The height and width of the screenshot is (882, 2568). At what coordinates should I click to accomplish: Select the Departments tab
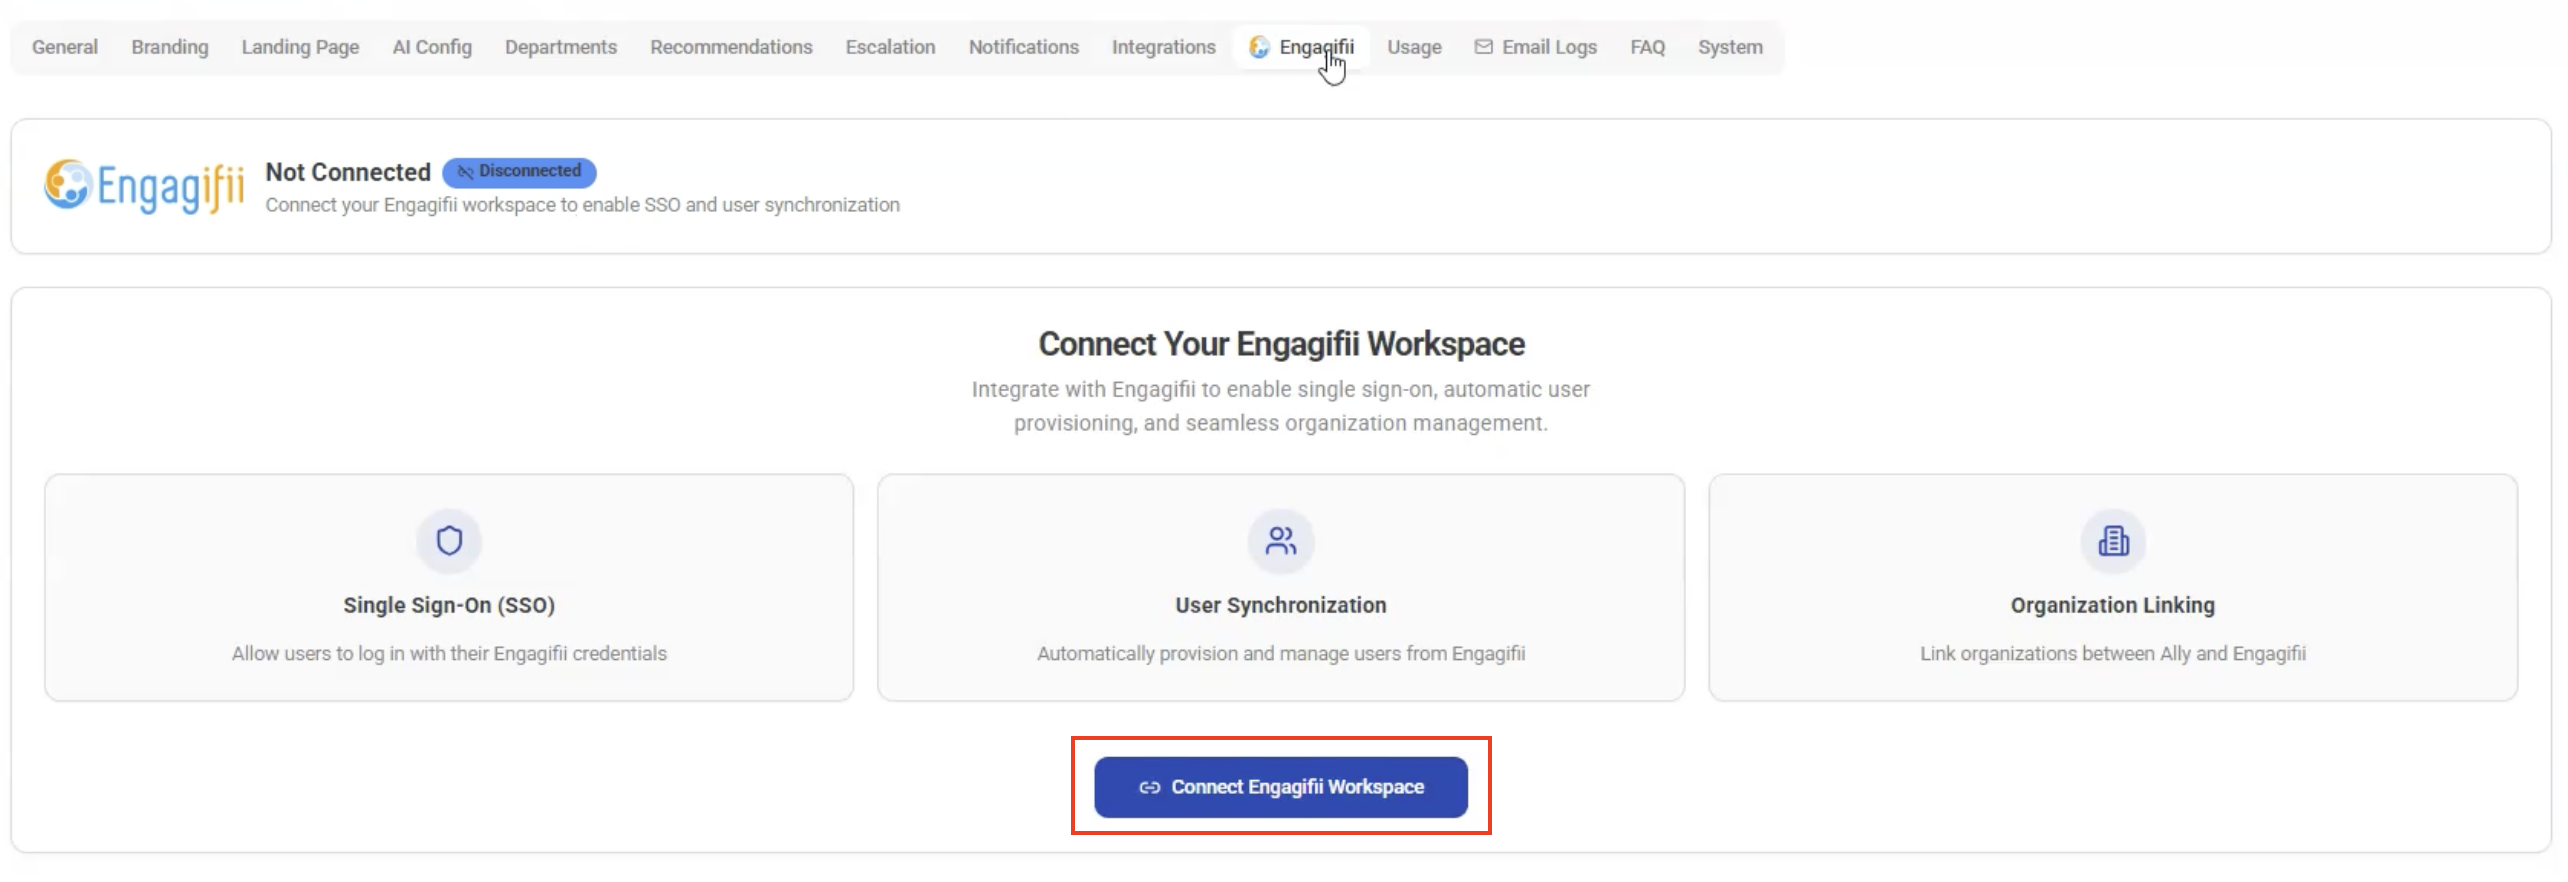[x=561, y=47]
